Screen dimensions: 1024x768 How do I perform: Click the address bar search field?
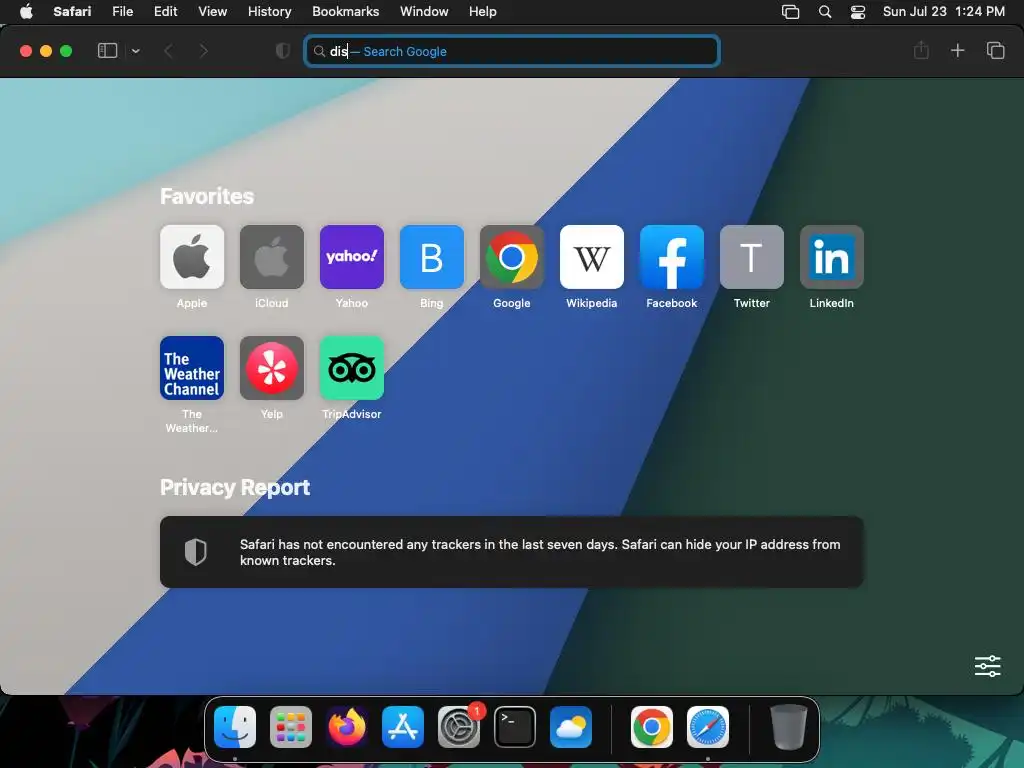click(x=512, y=51)
